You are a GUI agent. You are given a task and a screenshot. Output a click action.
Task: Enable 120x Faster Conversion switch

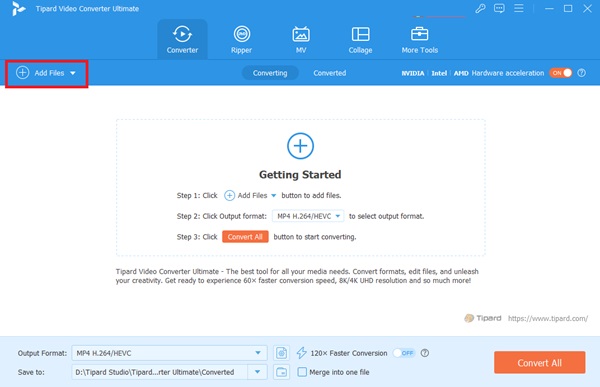(404, 353)
